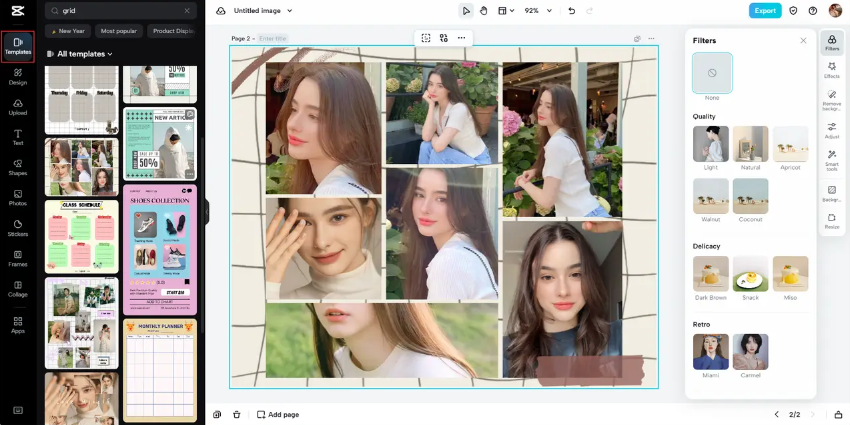Click the undo arrow in top toolbar
Viewport: 850px width, 425px height.
(x=571, y=11)
